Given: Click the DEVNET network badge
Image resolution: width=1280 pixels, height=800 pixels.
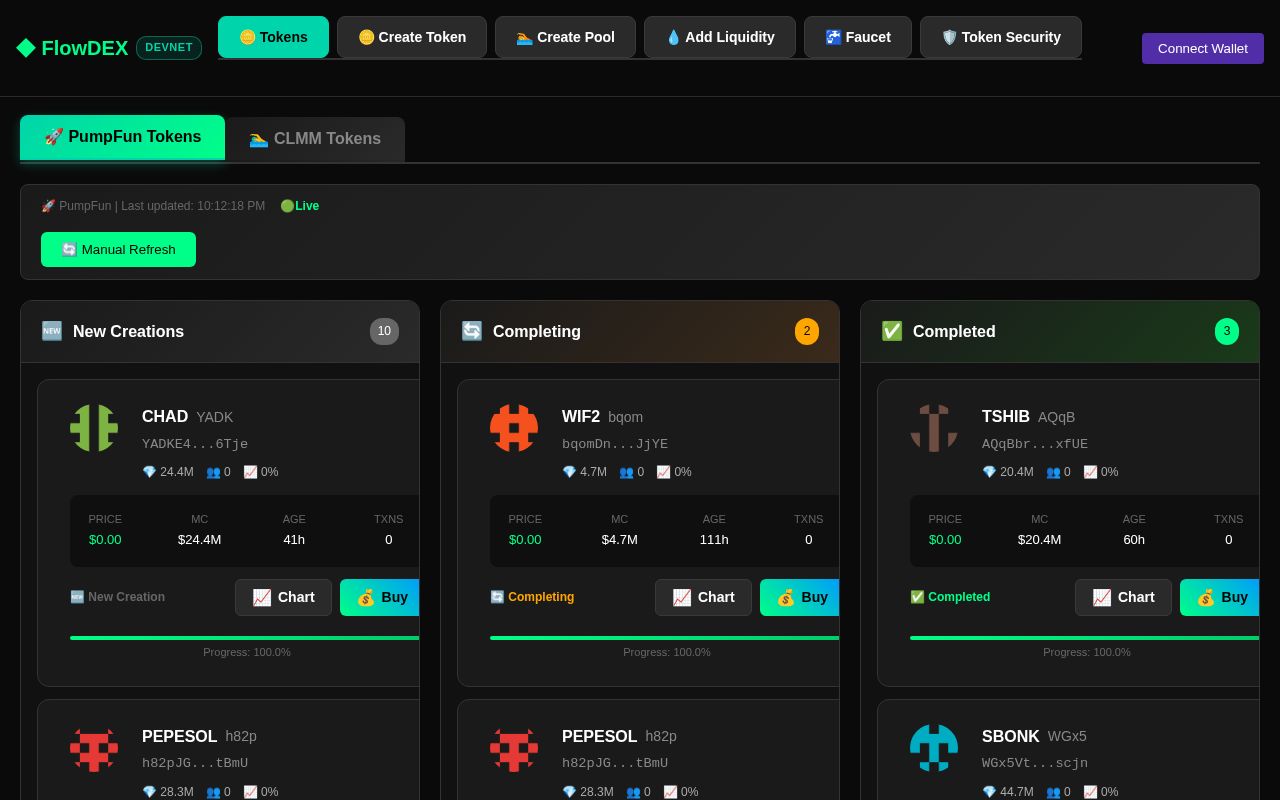Looking at the screenshot, I should click(x=169, y=48).
